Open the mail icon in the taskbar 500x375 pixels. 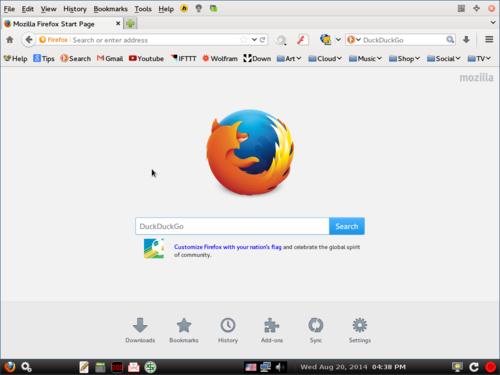tap(134, 367)
